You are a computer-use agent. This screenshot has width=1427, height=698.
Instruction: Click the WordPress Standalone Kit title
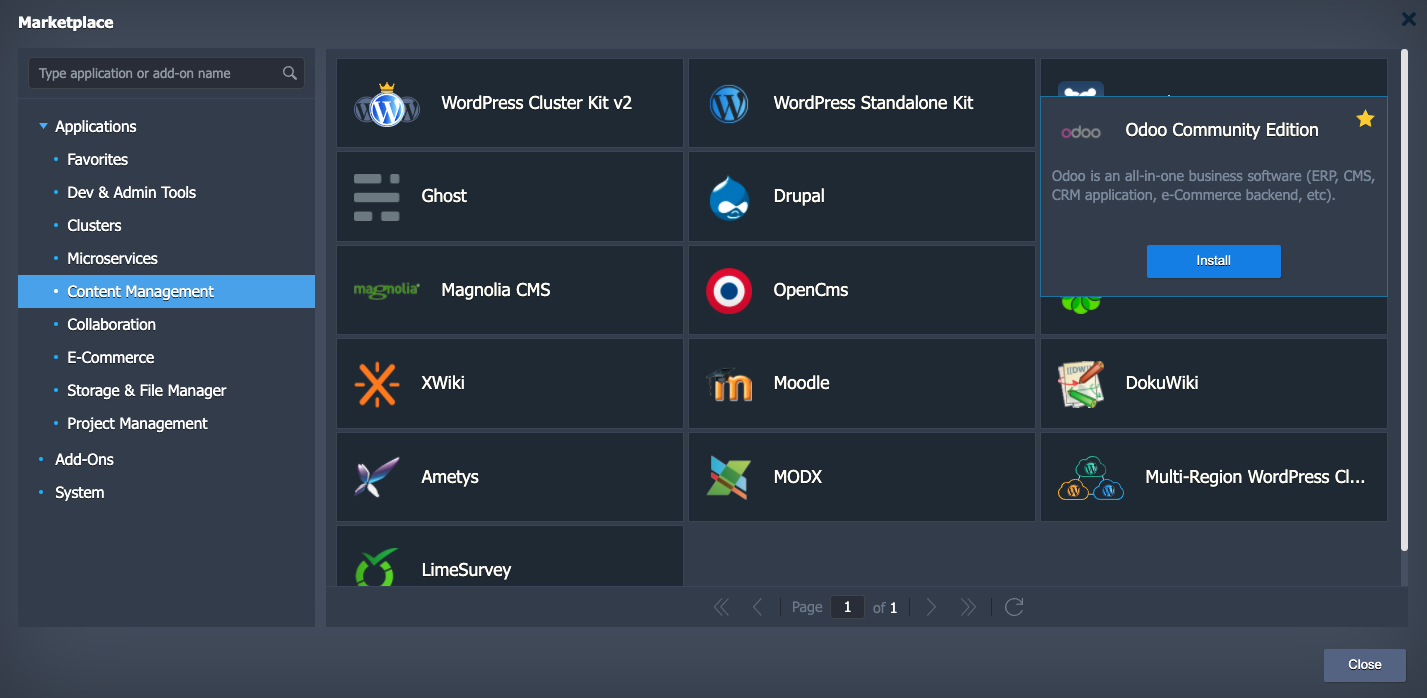tap(873, 103)
